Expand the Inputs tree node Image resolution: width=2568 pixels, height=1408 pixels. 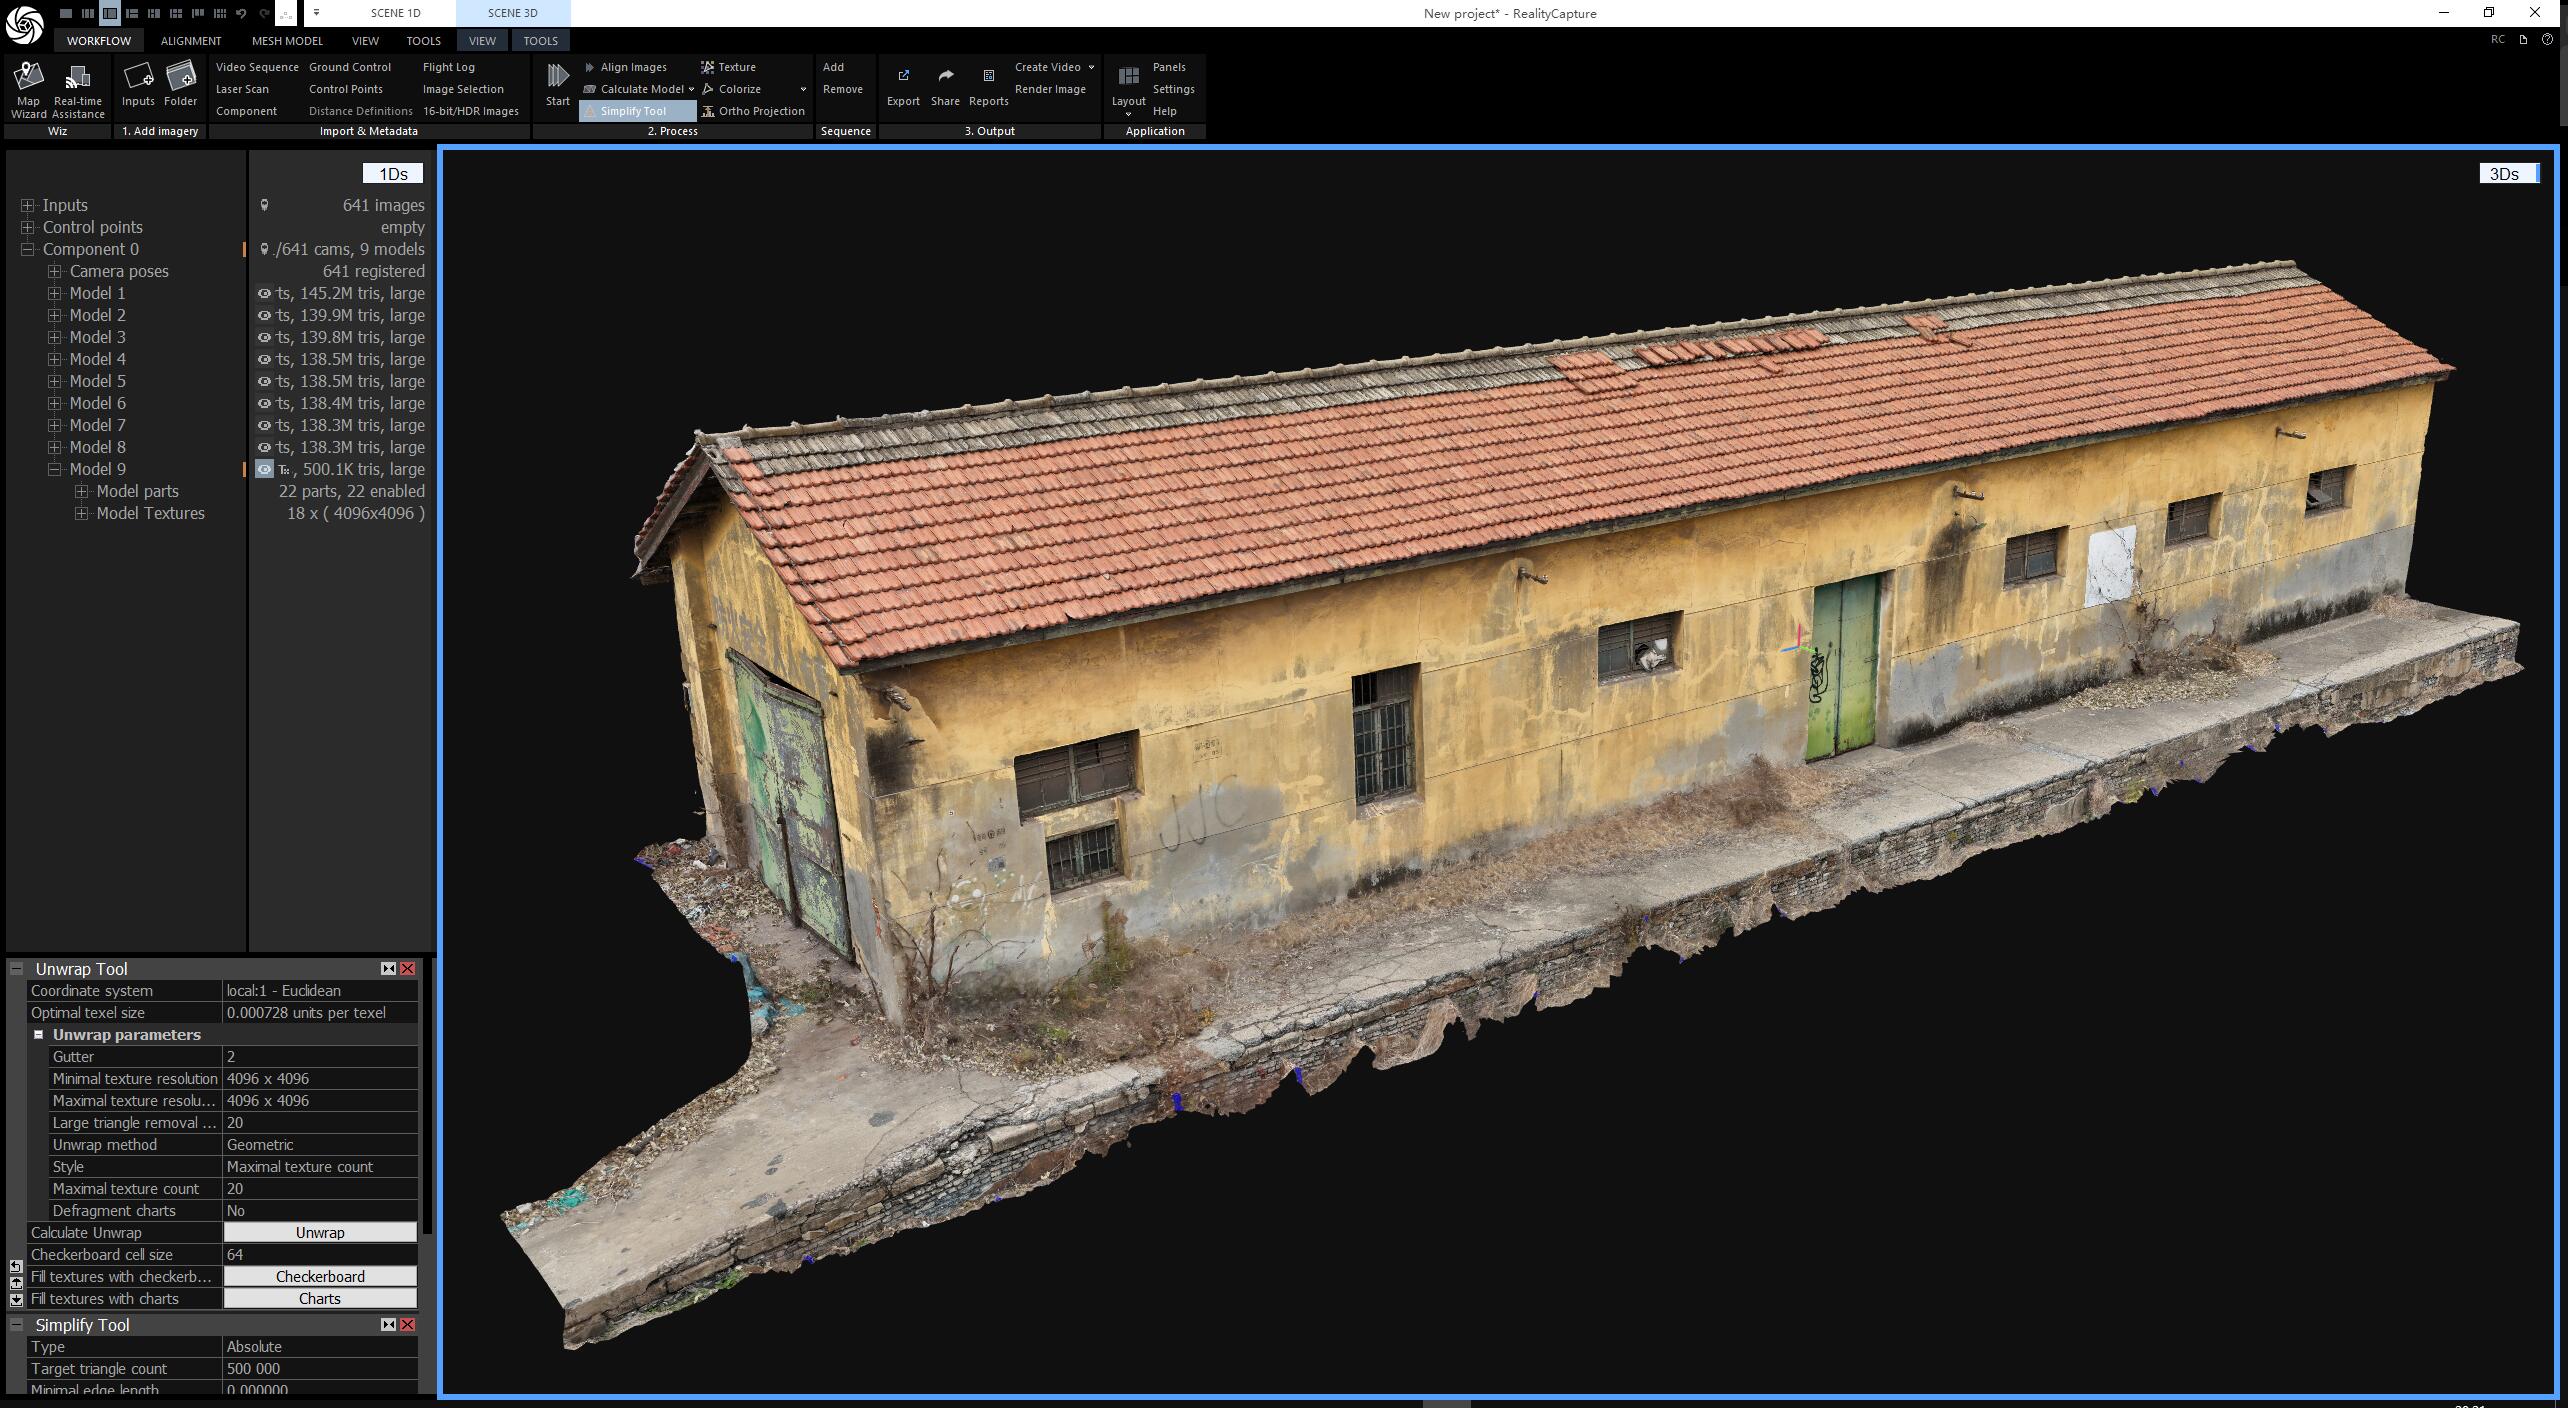28,205
